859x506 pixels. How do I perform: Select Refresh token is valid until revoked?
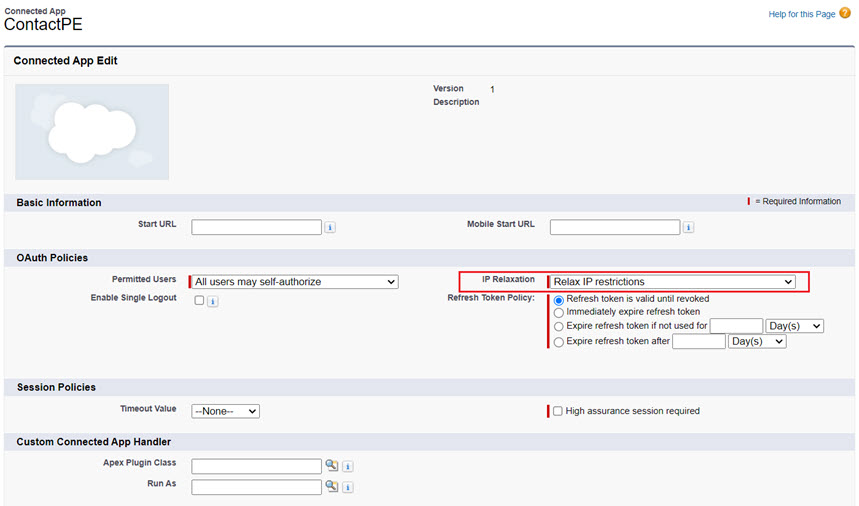(558, 300)
